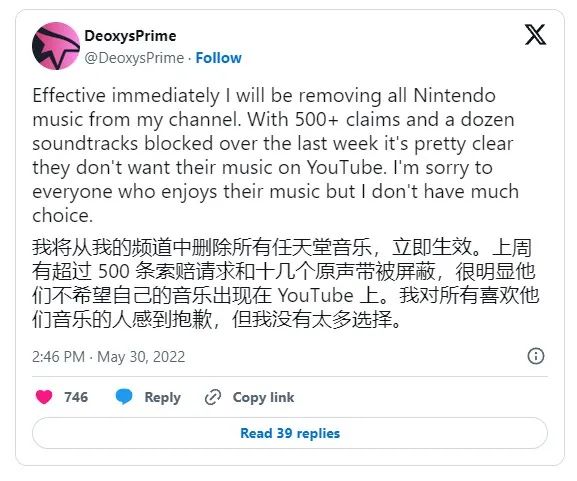Screen dimensions: 577x481
Task: Click the Read 39 replies button
Action: (290, 433)
